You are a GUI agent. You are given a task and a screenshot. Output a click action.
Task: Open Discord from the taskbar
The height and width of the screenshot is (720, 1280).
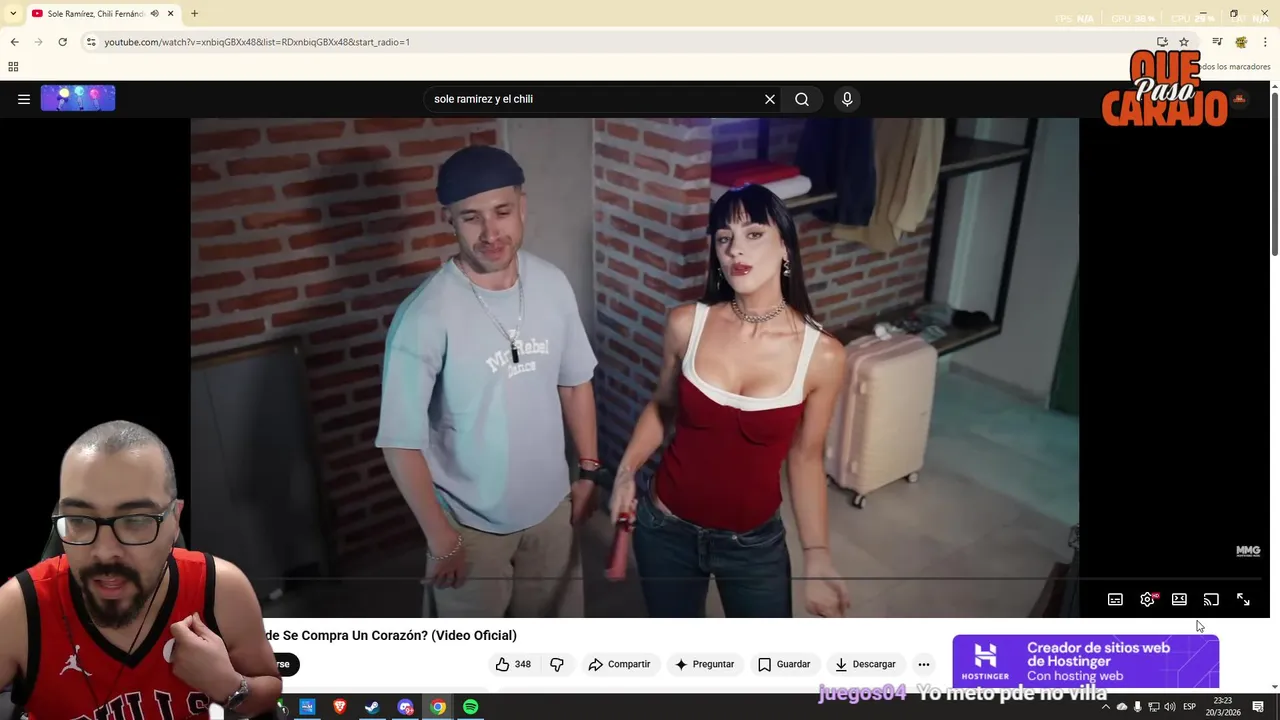click(x=405, y=707)
